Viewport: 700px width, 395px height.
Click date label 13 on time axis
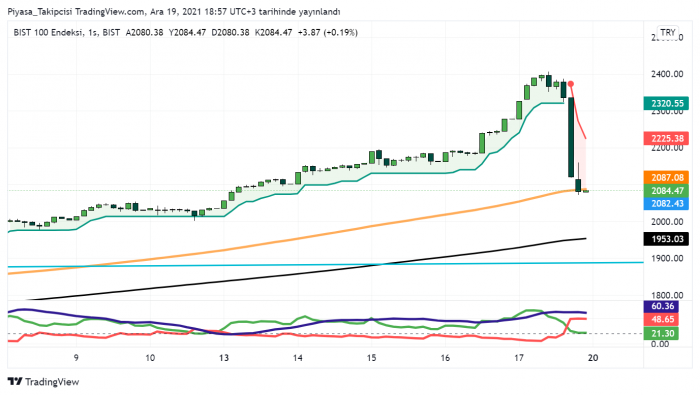[224, 358]
